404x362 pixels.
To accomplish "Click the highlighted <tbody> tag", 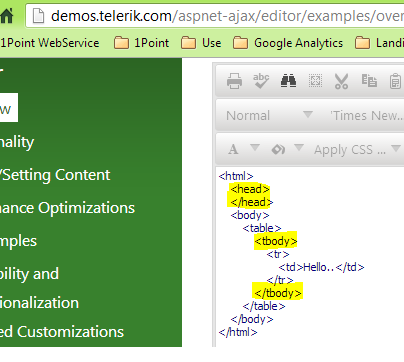I will tap(275, 241).
